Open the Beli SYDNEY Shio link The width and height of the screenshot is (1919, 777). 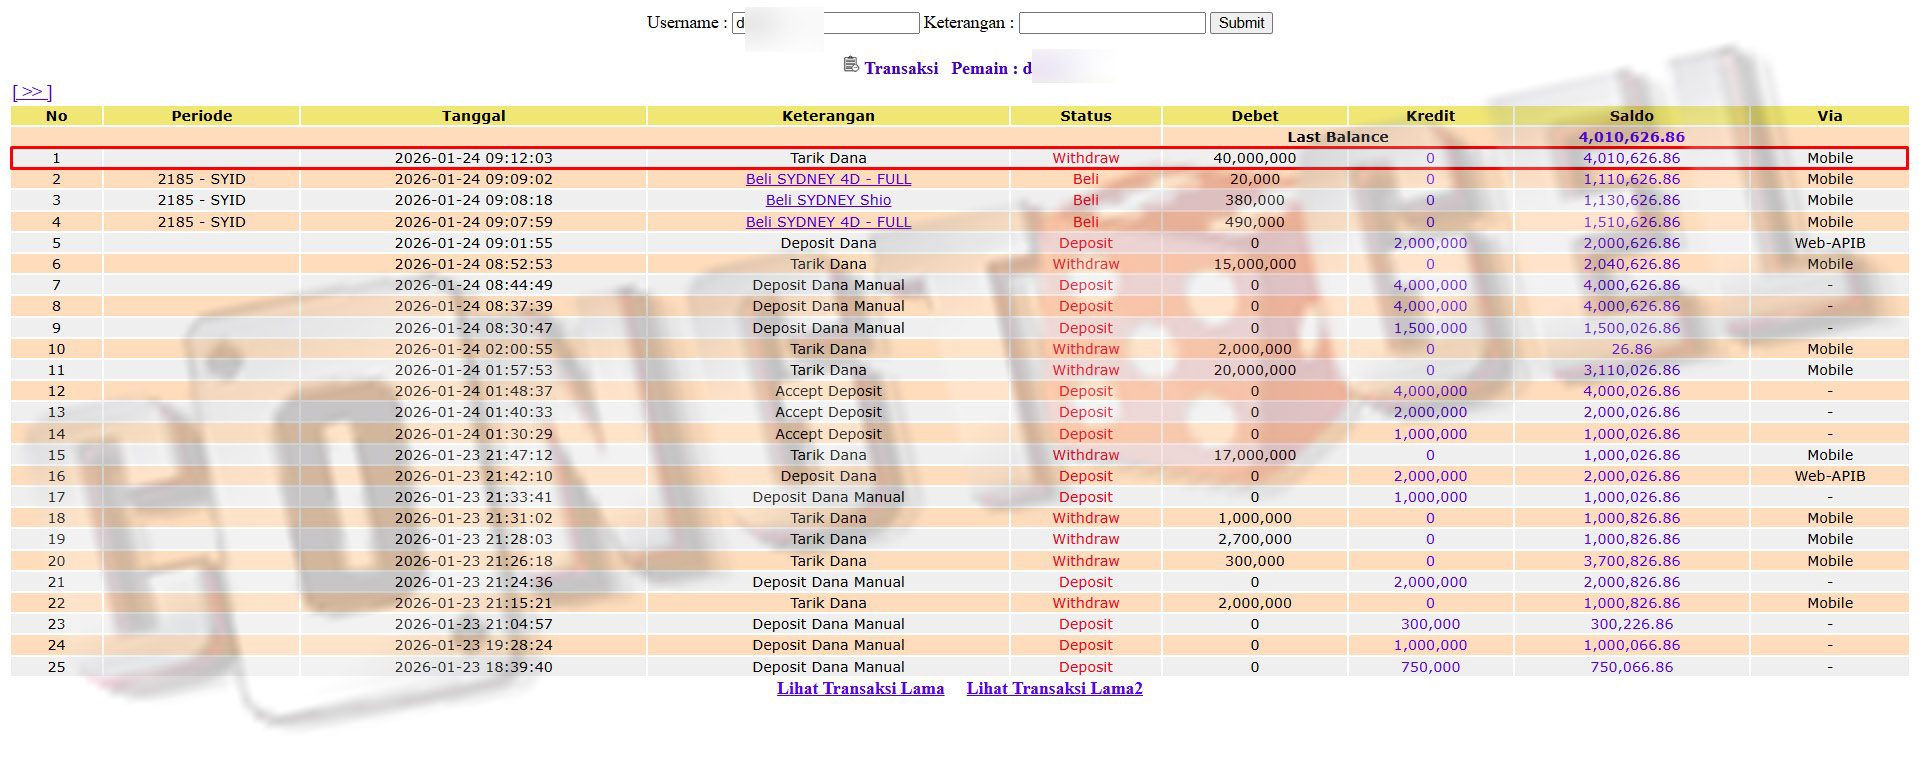(828, 200)
